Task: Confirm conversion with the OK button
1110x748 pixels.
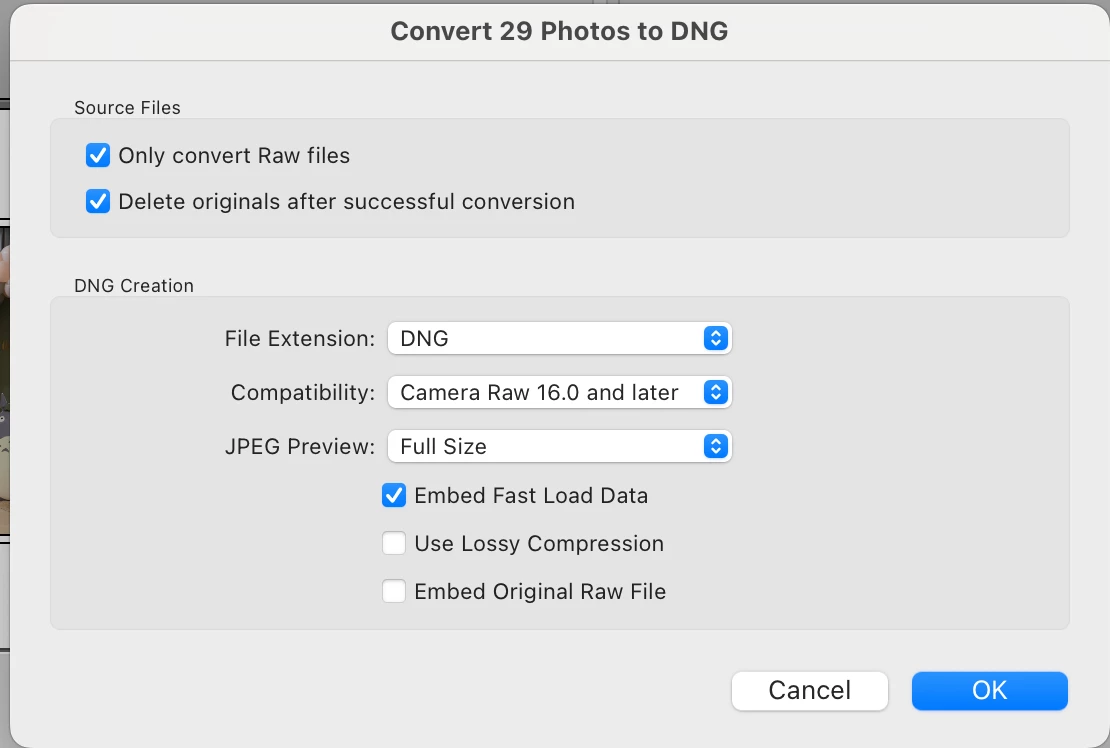Action: [x=989, y=691]
